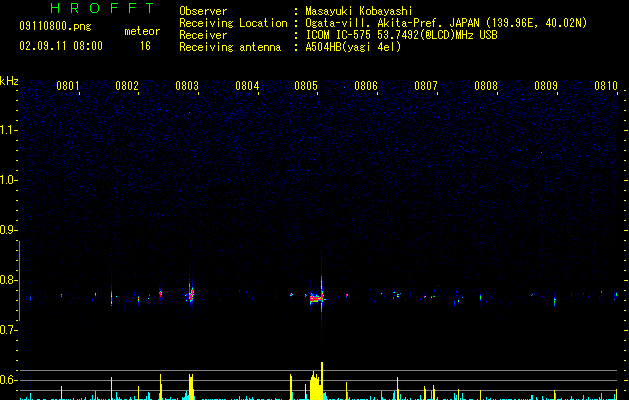Click the ICOM IC-575 53.7492 MHz receiver text

(x=401, y=35)
